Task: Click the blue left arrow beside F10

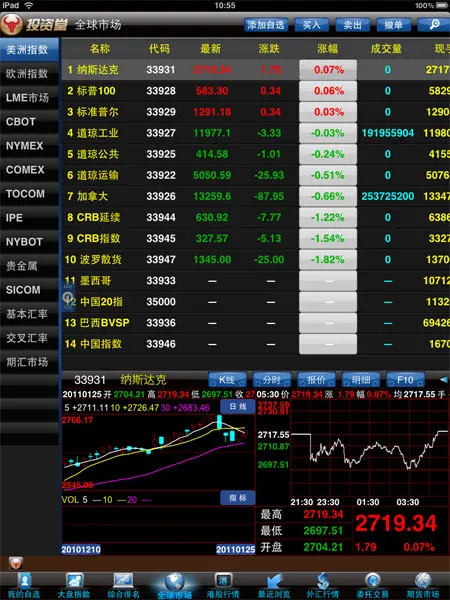Action: click(443, 380)
